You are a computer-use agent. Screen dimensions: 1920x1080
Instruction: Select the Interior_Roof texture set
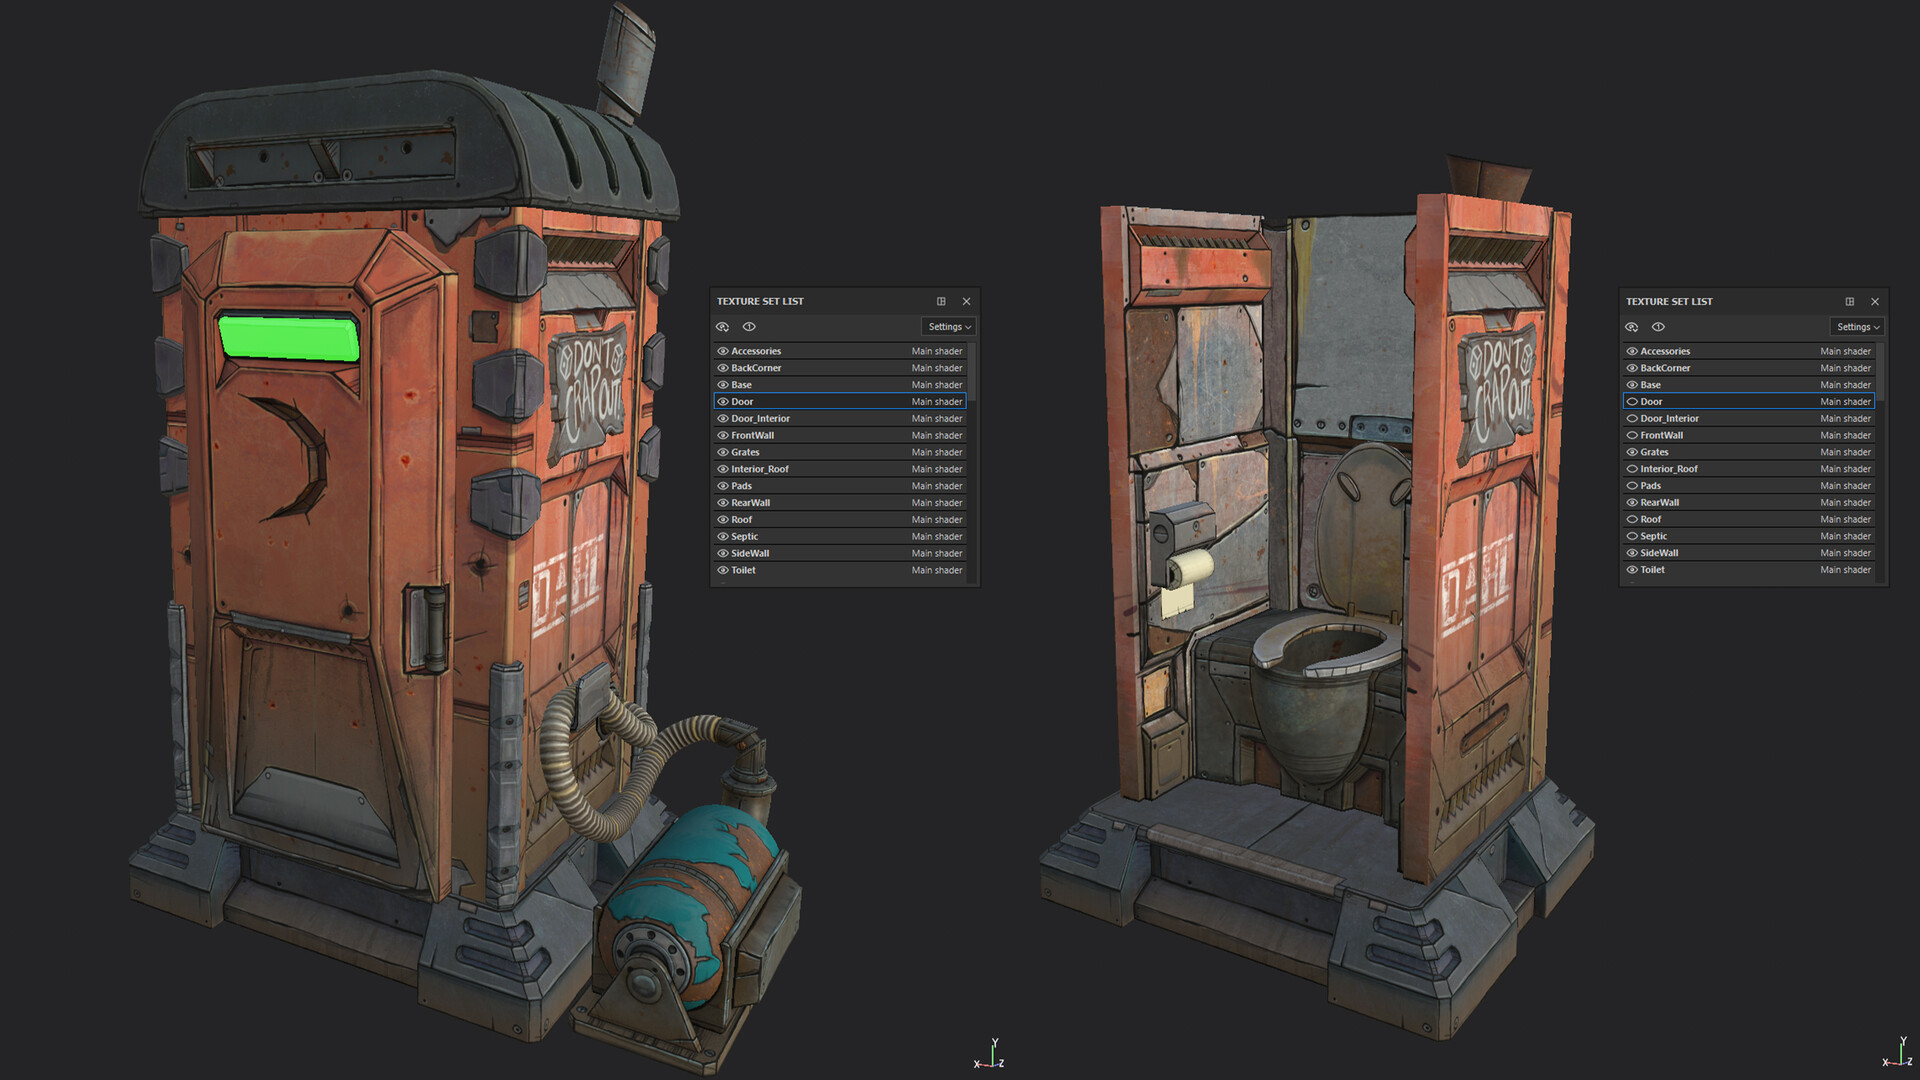click(800, 468)
